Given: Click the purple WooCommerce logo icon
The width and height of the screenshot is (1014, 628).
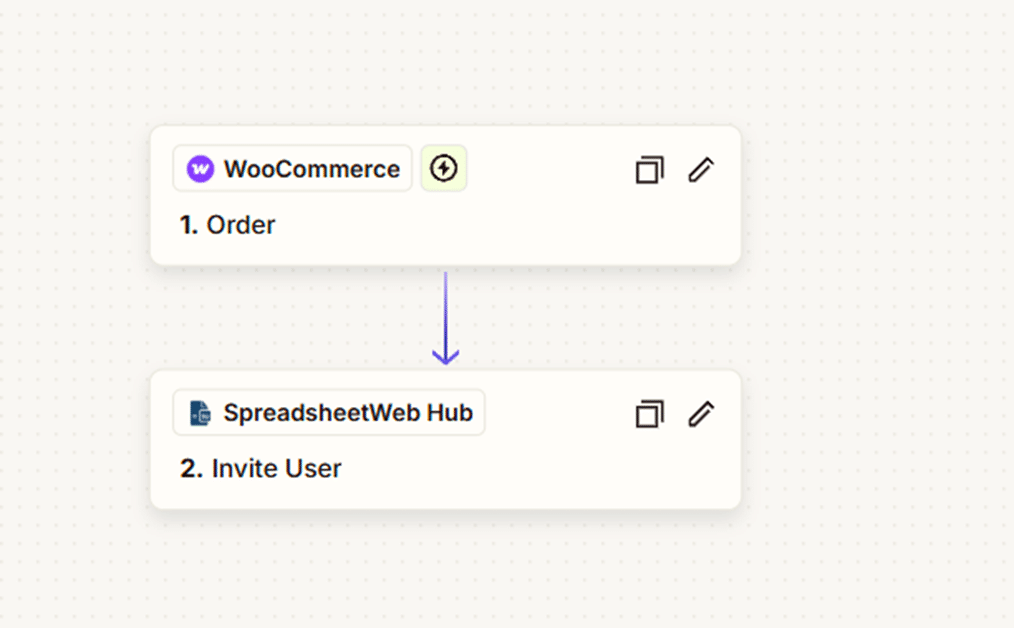Looking at the screenshot, I should [x=200, y=169].
